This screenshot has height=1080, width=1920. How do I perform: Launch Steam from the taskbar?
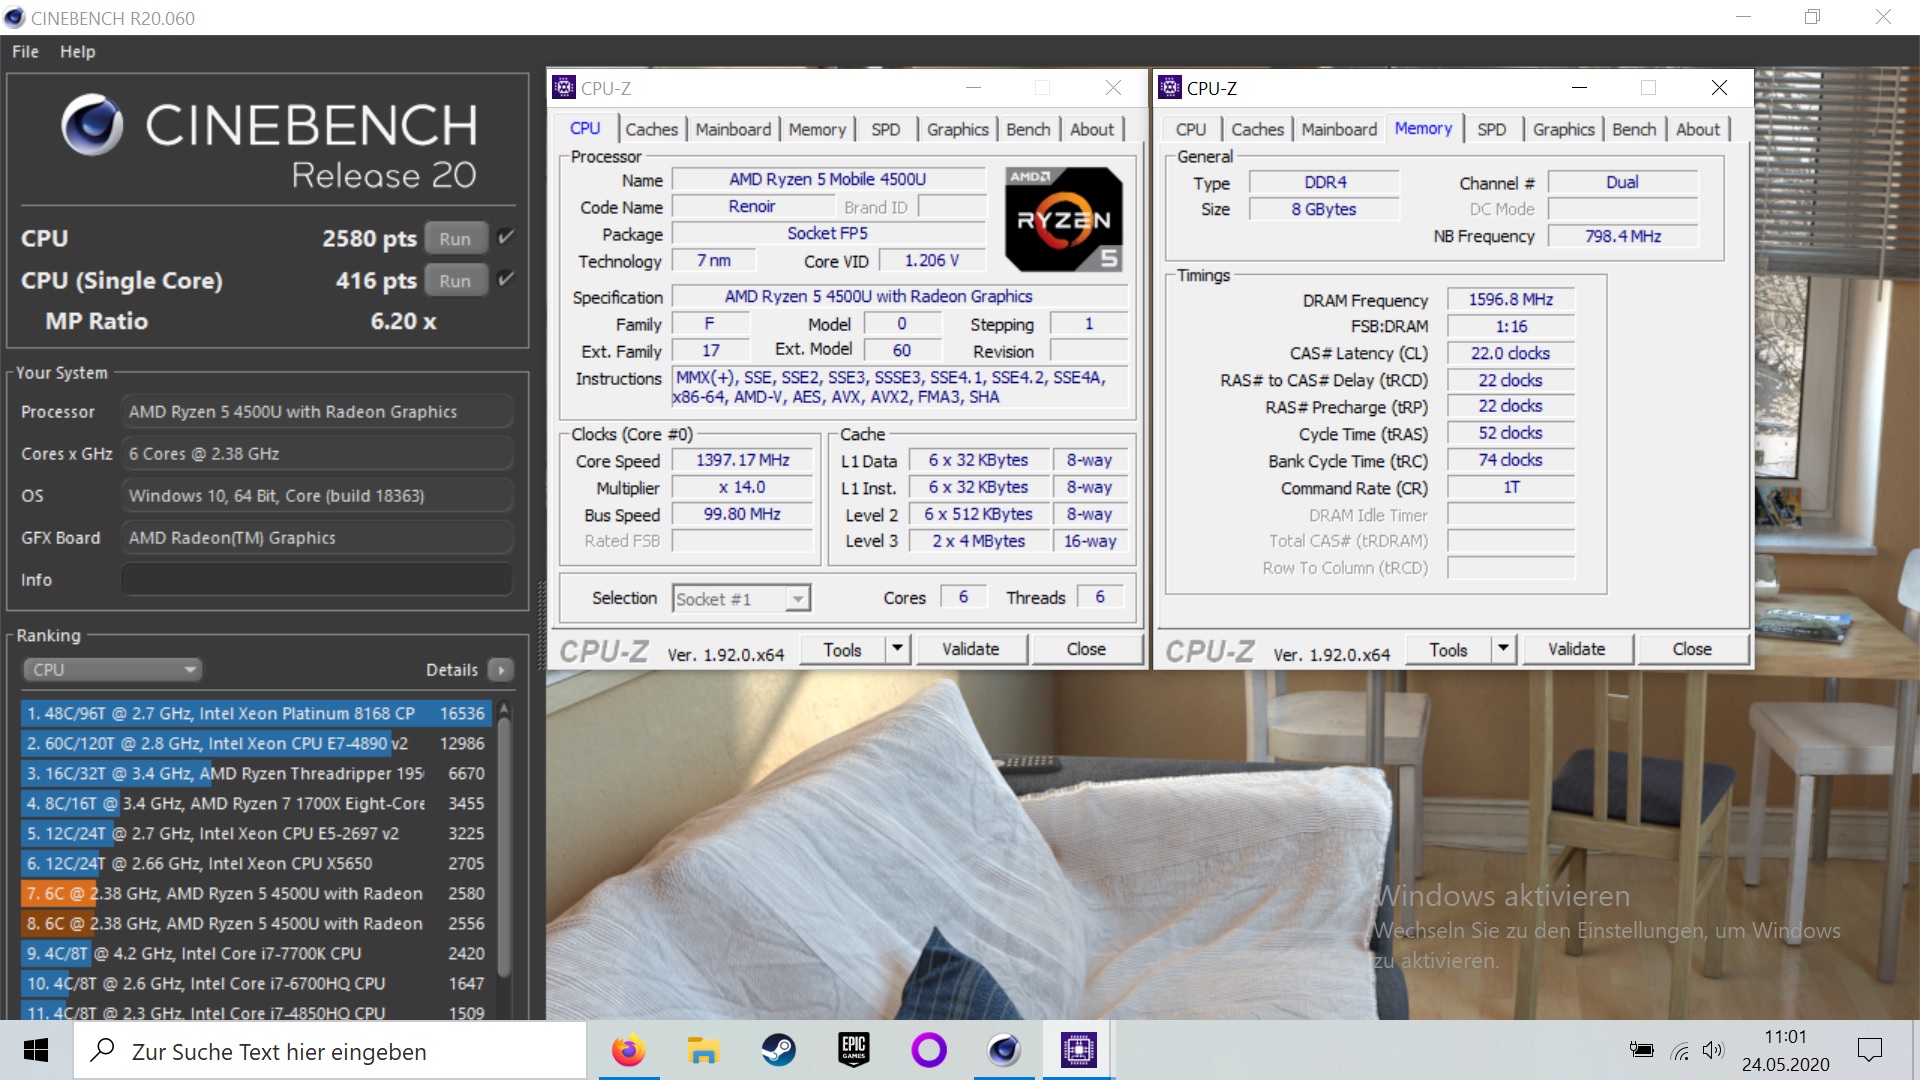[x=778, y=1050]
